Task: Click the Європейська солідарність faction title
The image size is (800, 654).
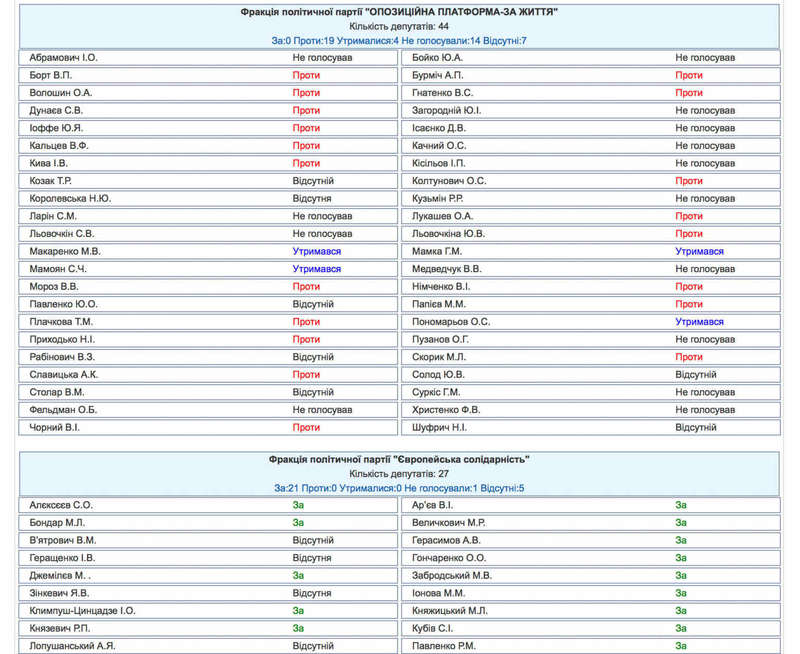Action: coord(399,459)
